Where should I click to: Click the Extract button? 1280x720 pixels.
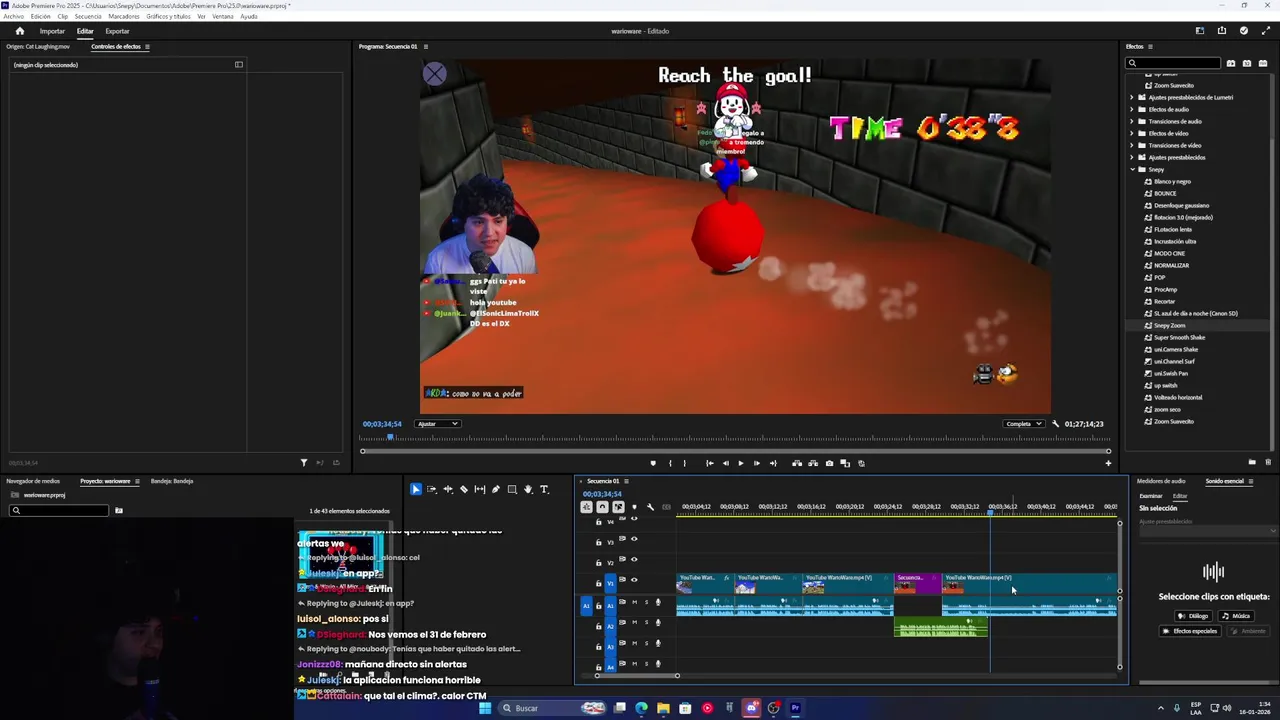tap(813, 463)
